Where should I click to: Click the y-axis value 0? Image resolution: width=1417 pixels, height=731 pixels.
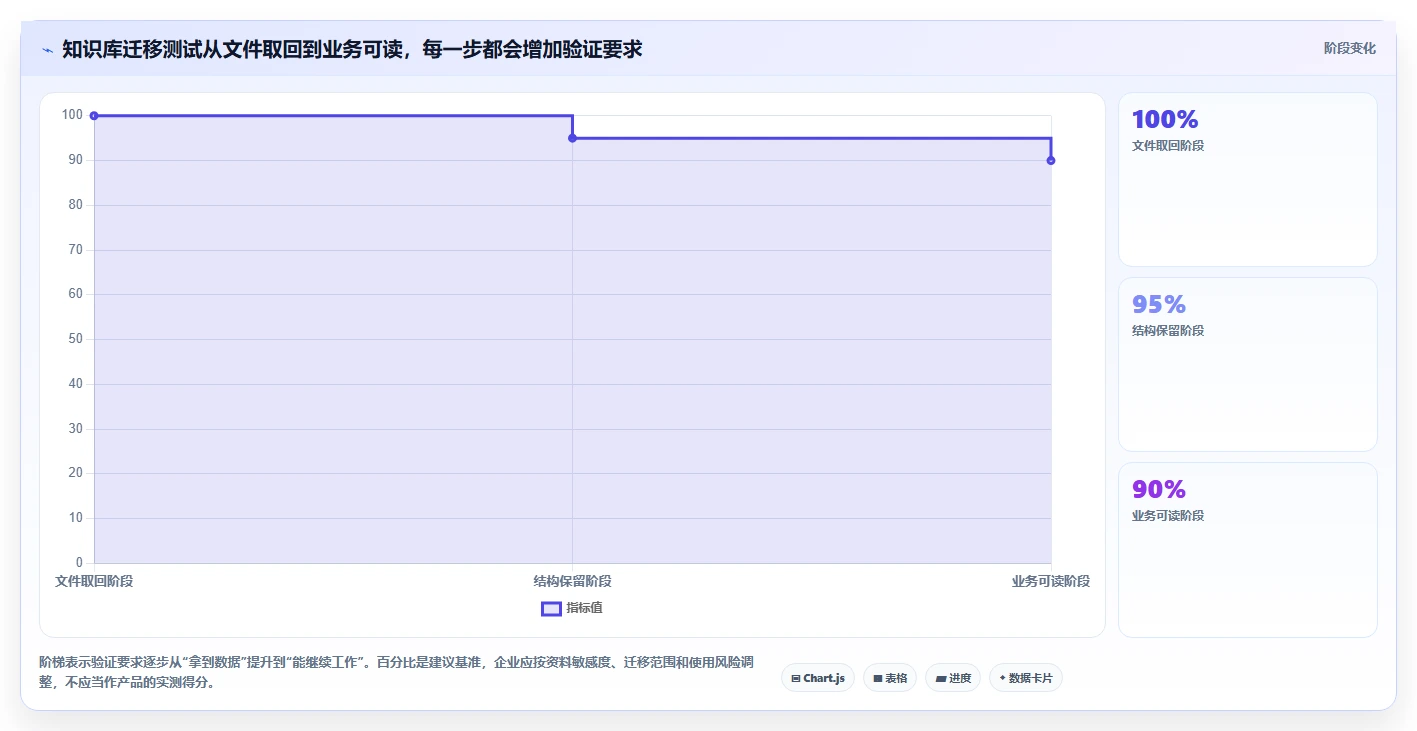(x=79, y=563)
